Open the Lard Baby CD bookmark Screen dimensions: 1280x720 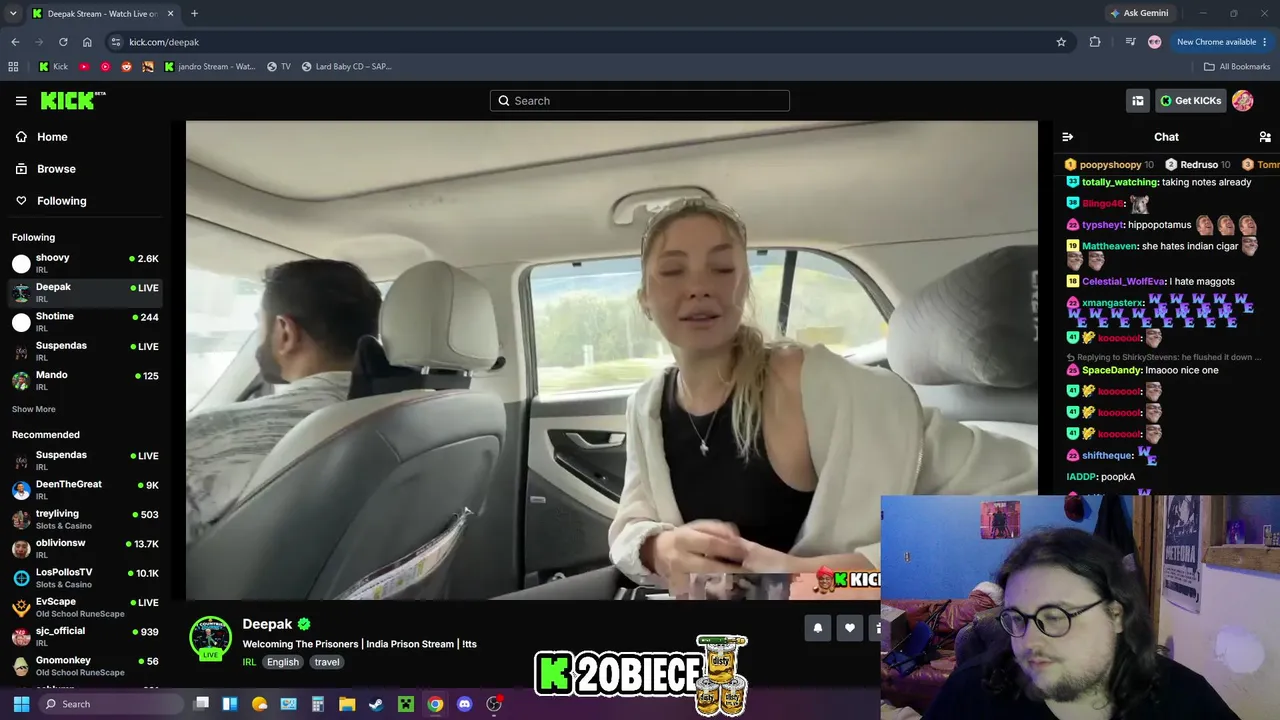[346, 67]
